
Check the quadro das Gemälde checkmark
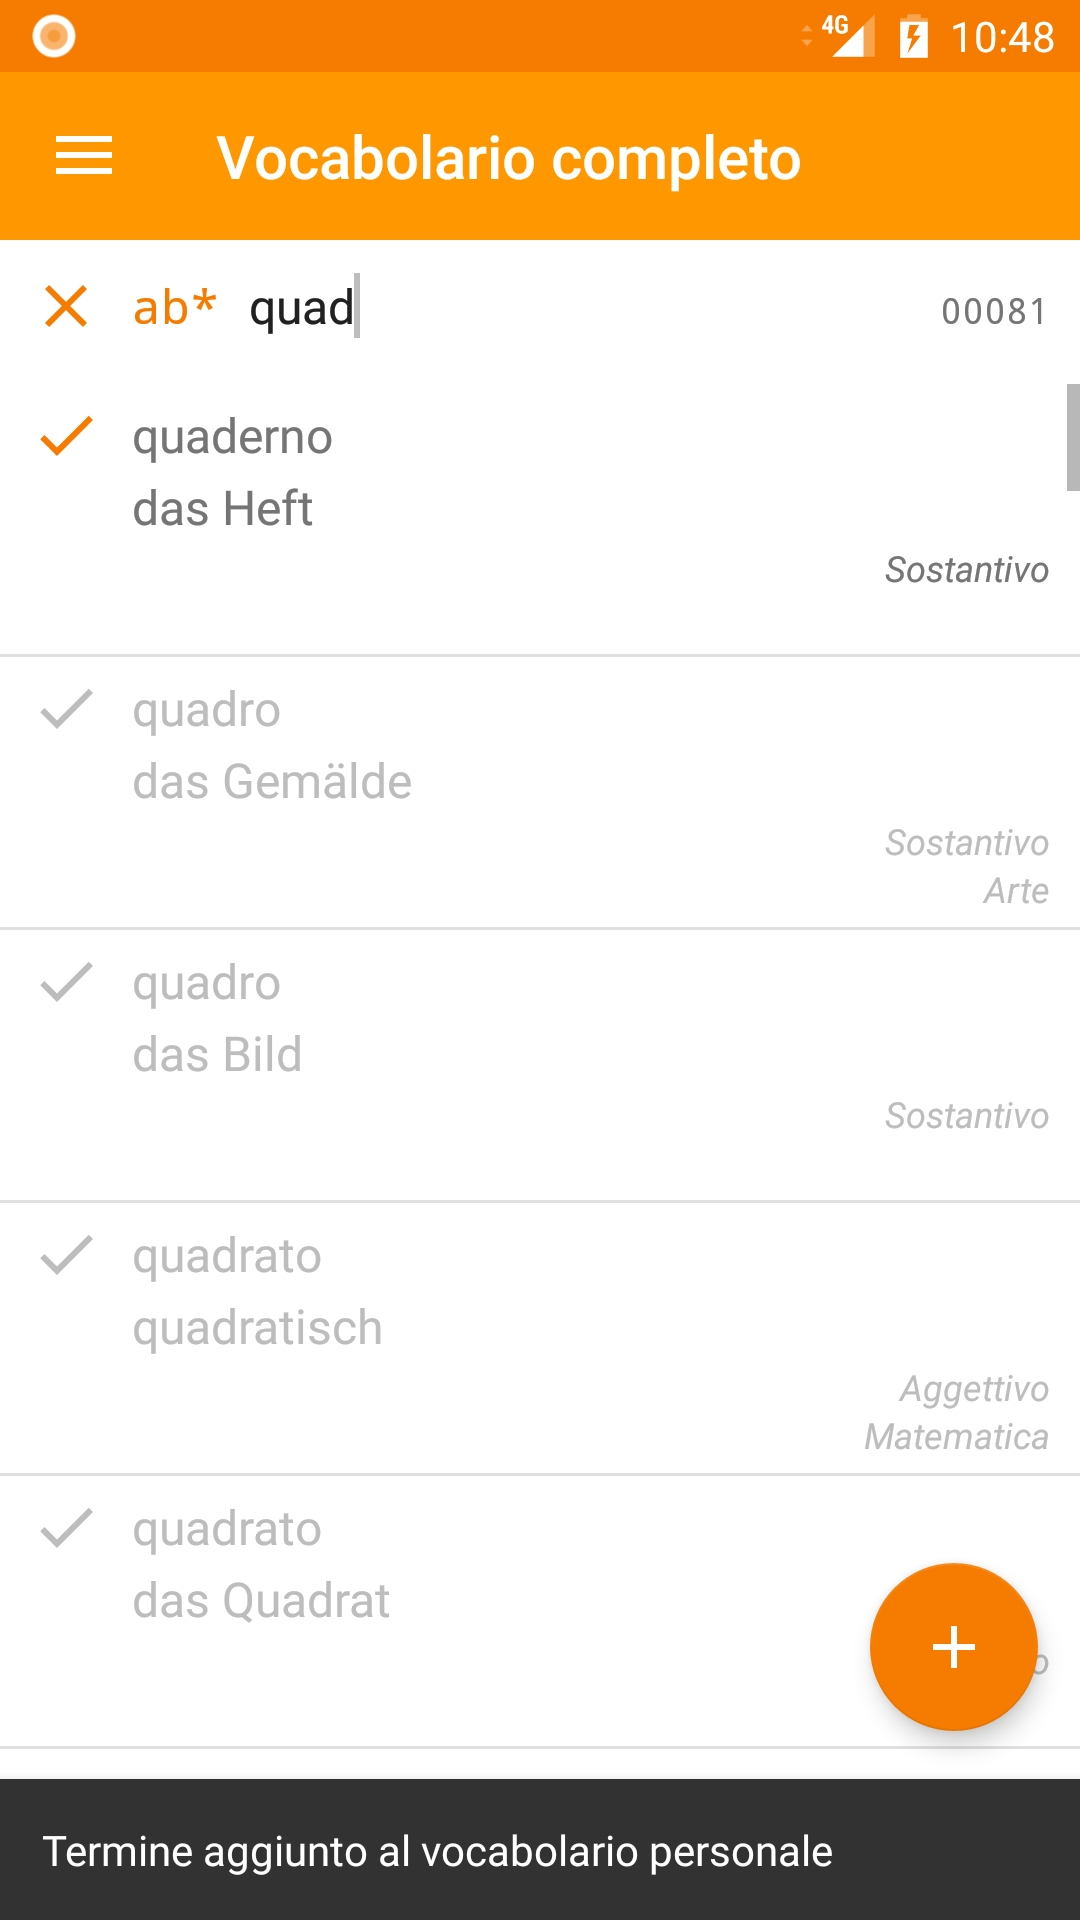66,710
